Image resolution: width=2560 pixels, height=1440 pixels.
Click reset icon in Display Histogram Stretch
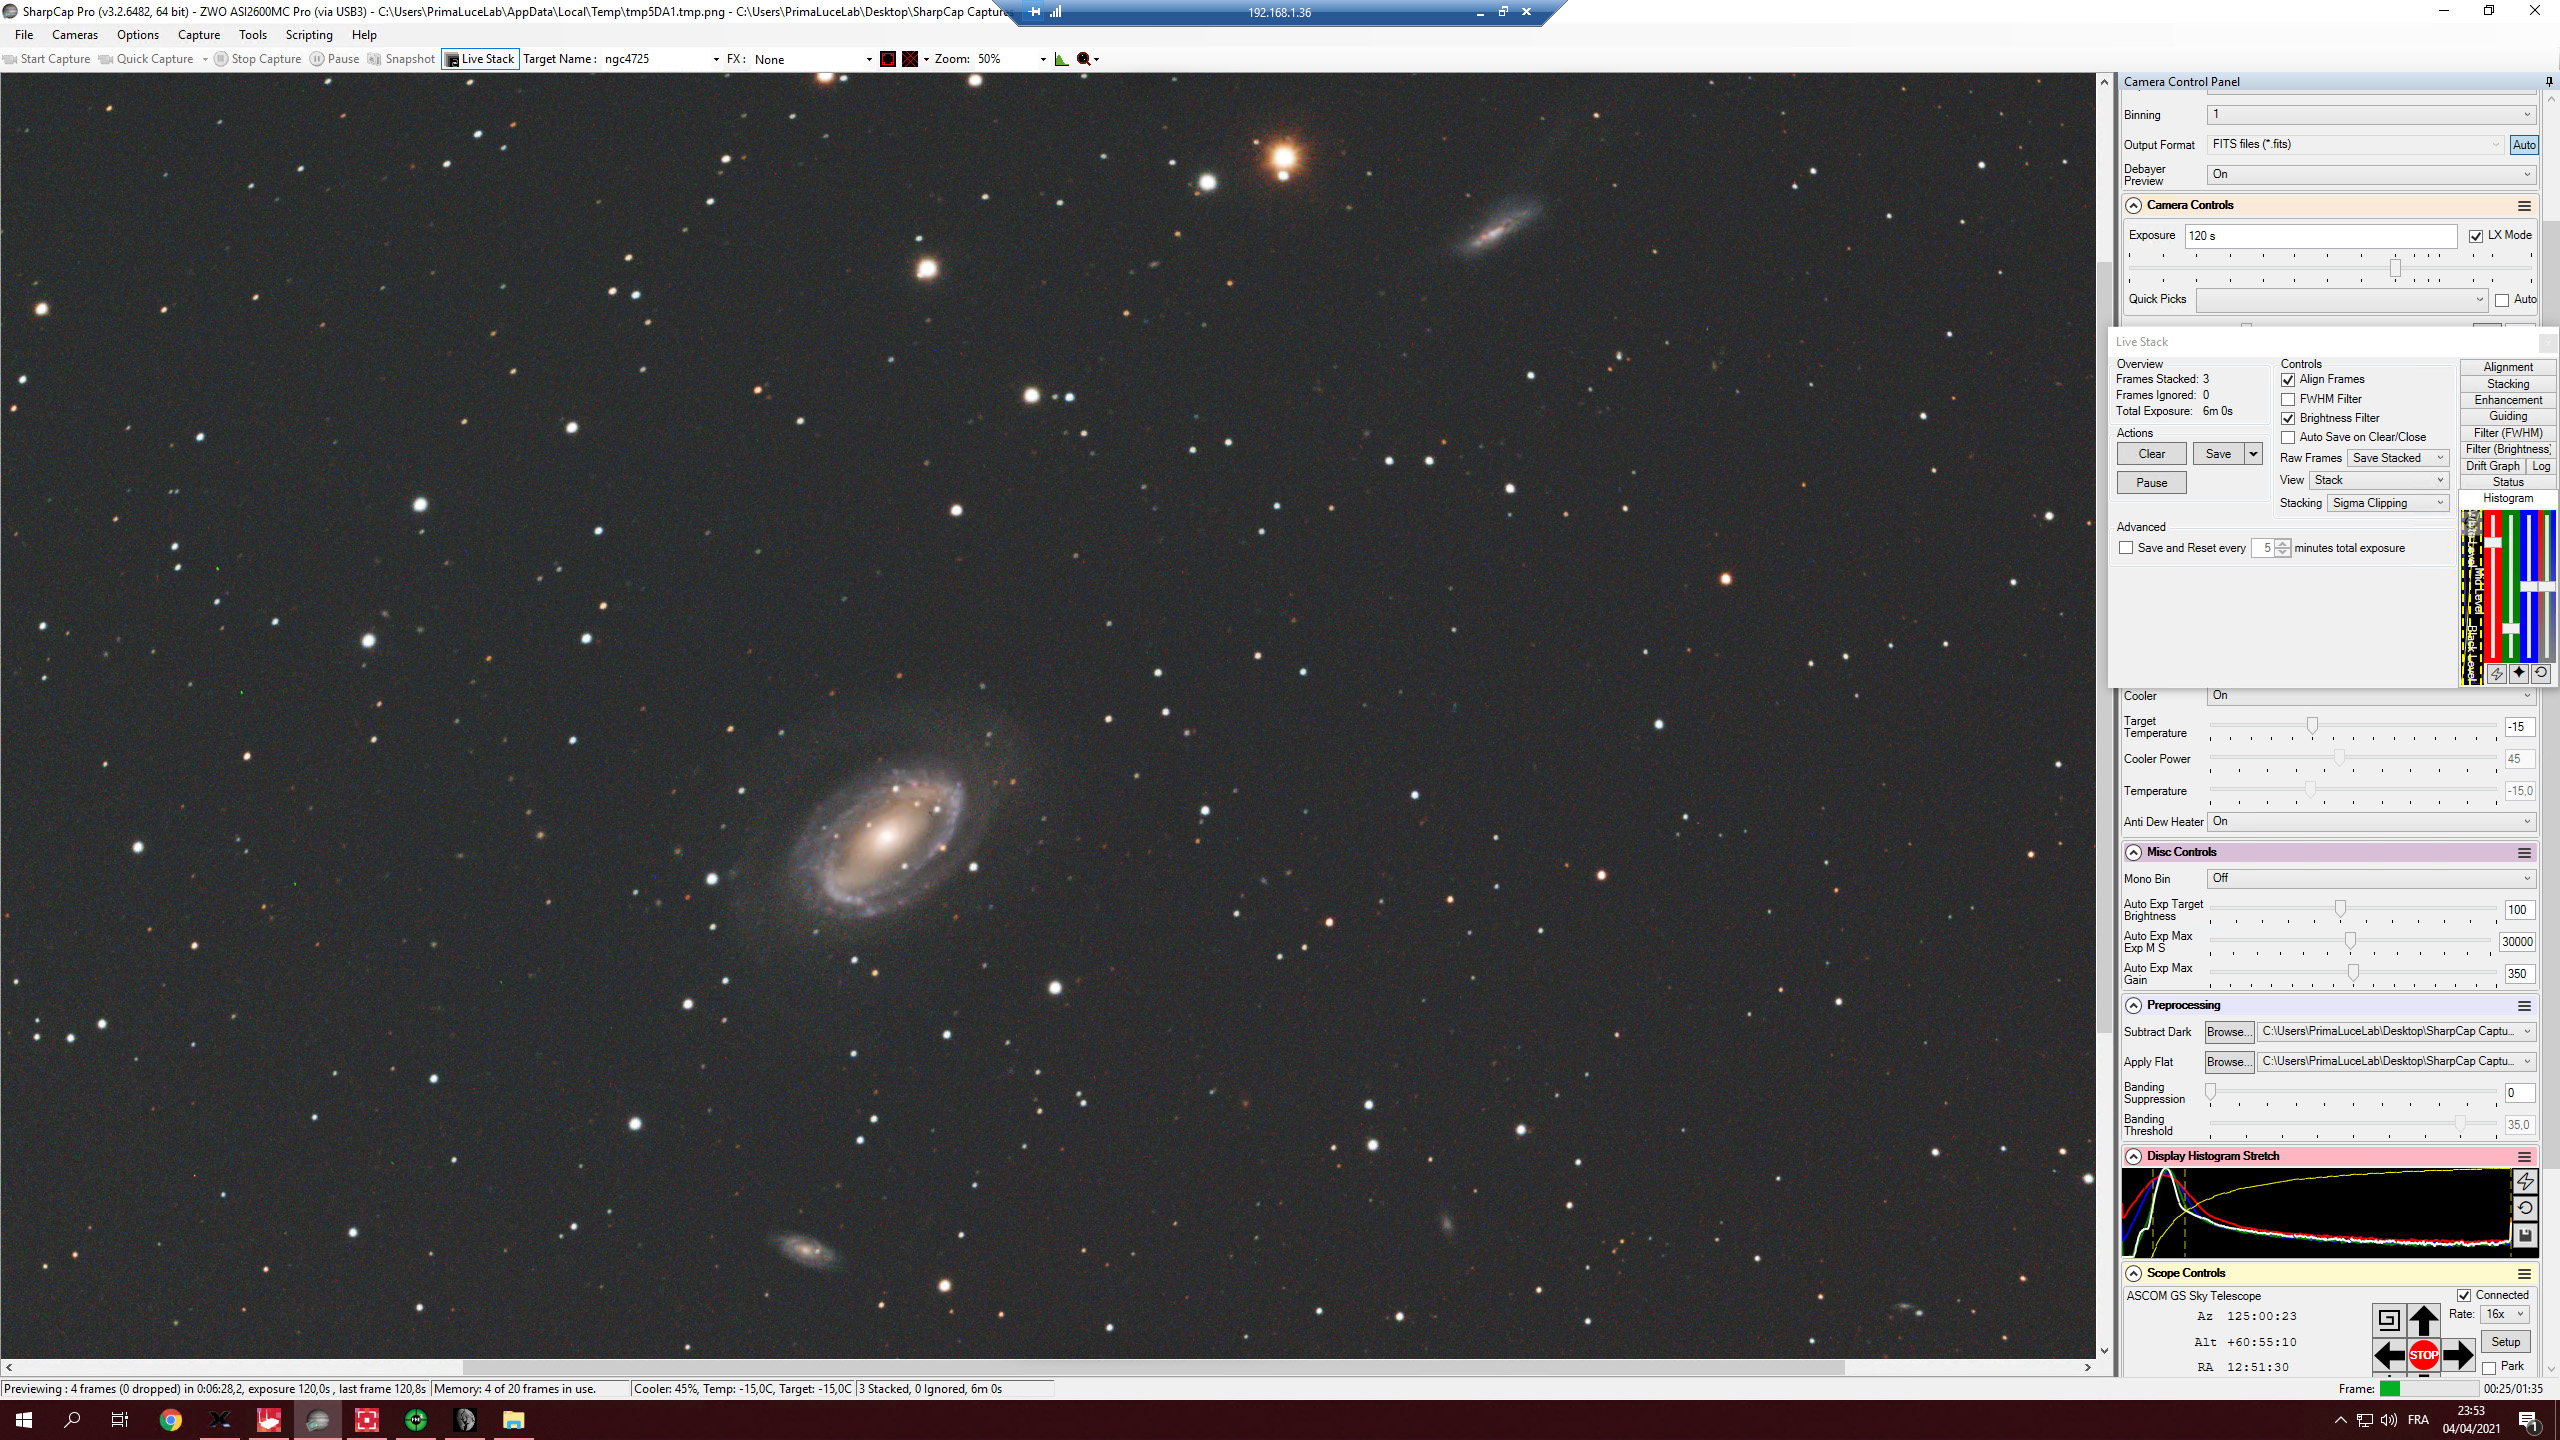[2525, 1209]
